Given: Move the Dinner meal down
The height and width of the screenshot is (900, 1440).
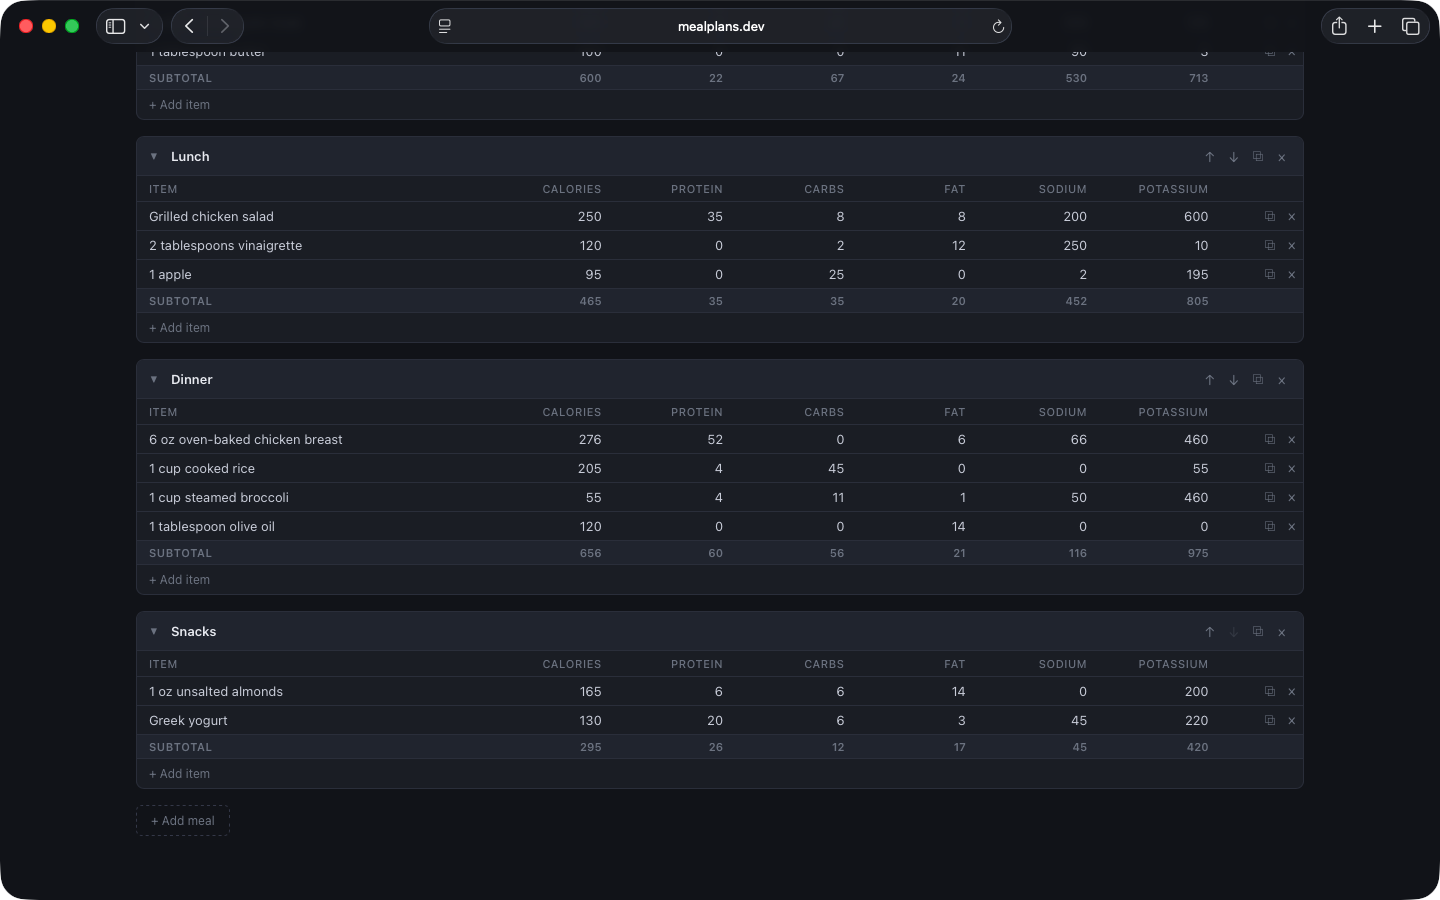Looking at the screenshot, I should point(1233,380).
